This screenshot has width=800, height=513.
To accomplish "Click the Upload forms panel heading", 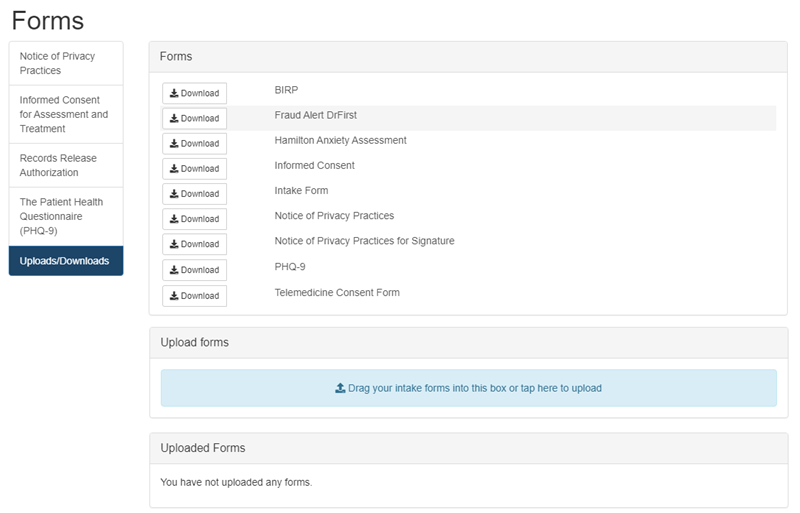I will [x=194, y=342].
